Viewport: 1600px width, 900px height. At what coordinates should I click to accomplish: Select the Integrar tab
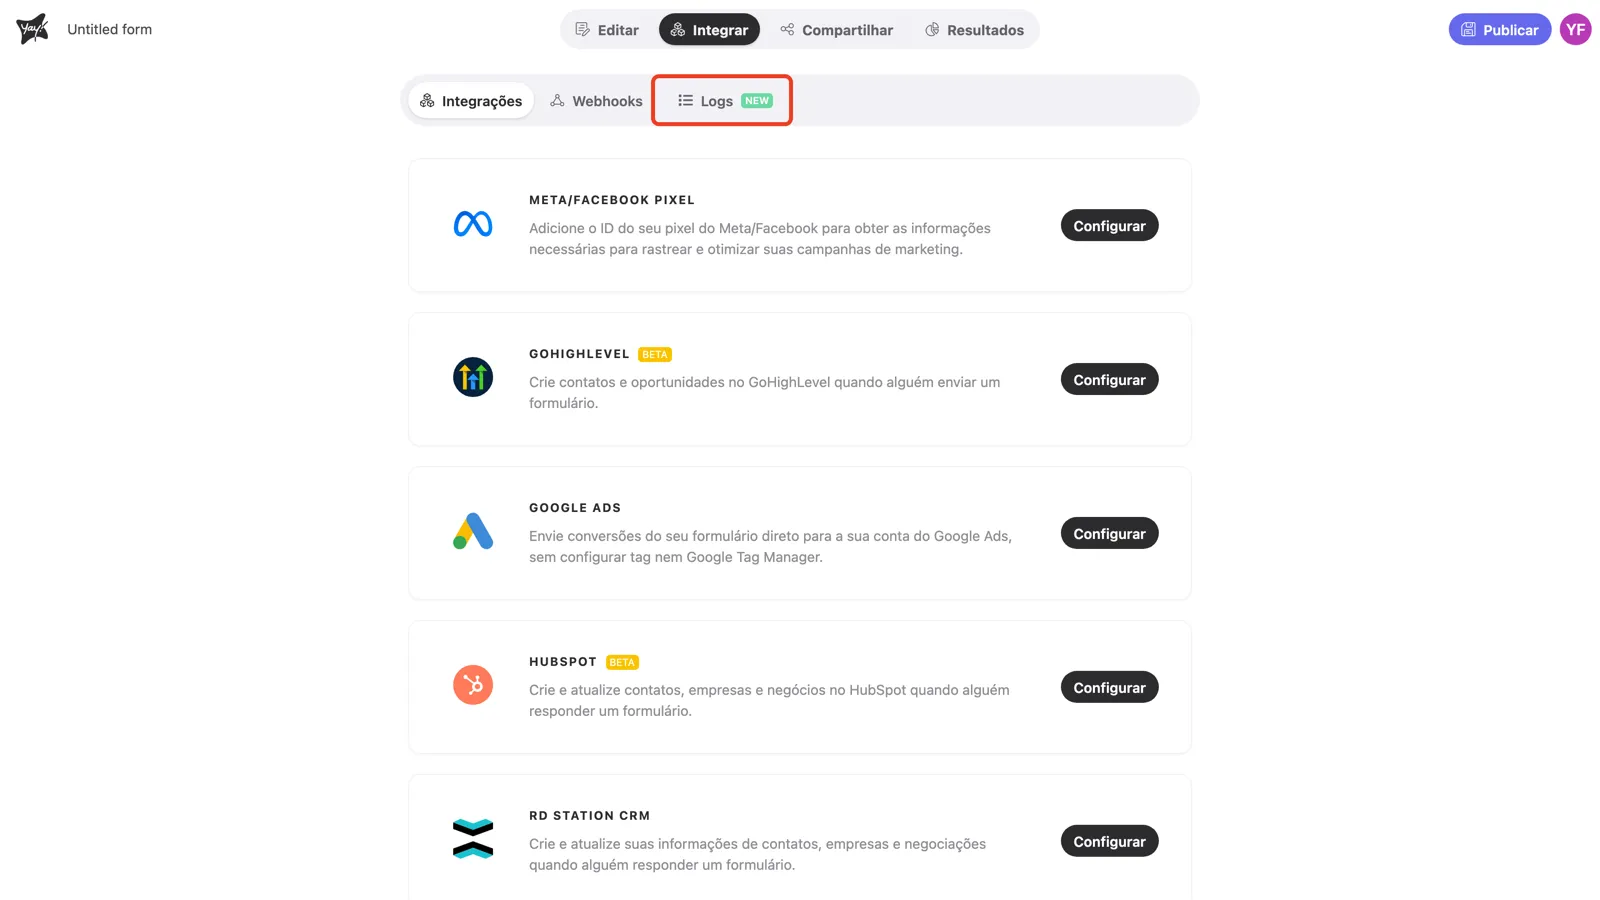(x=709, y=30)
